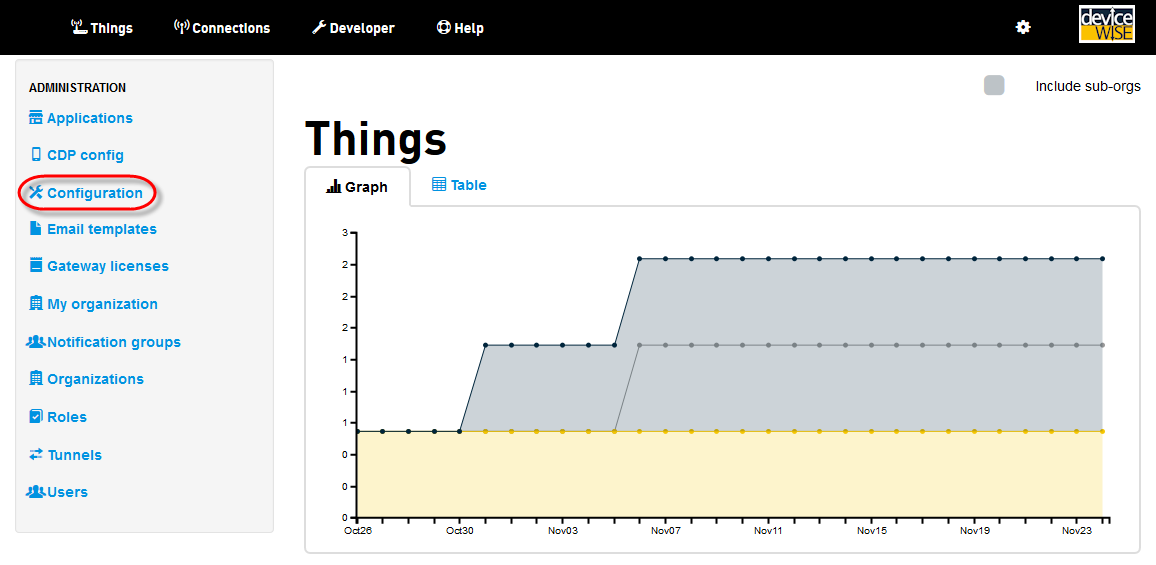This screenshot has height=565, width=1156.
Task: Click the Tunnels arrows icon
Action: pos(36,455)
